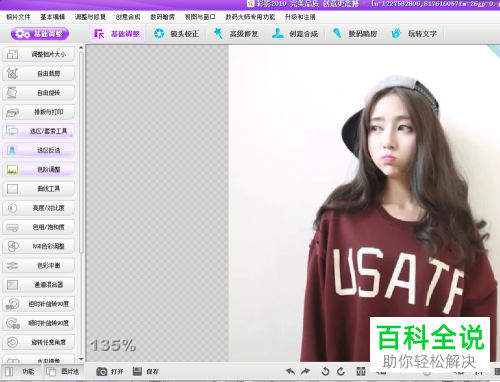Screen dimensions: 500x382
Task: Click the 逆时针旋转90度 icon
Action: point(12,304)
